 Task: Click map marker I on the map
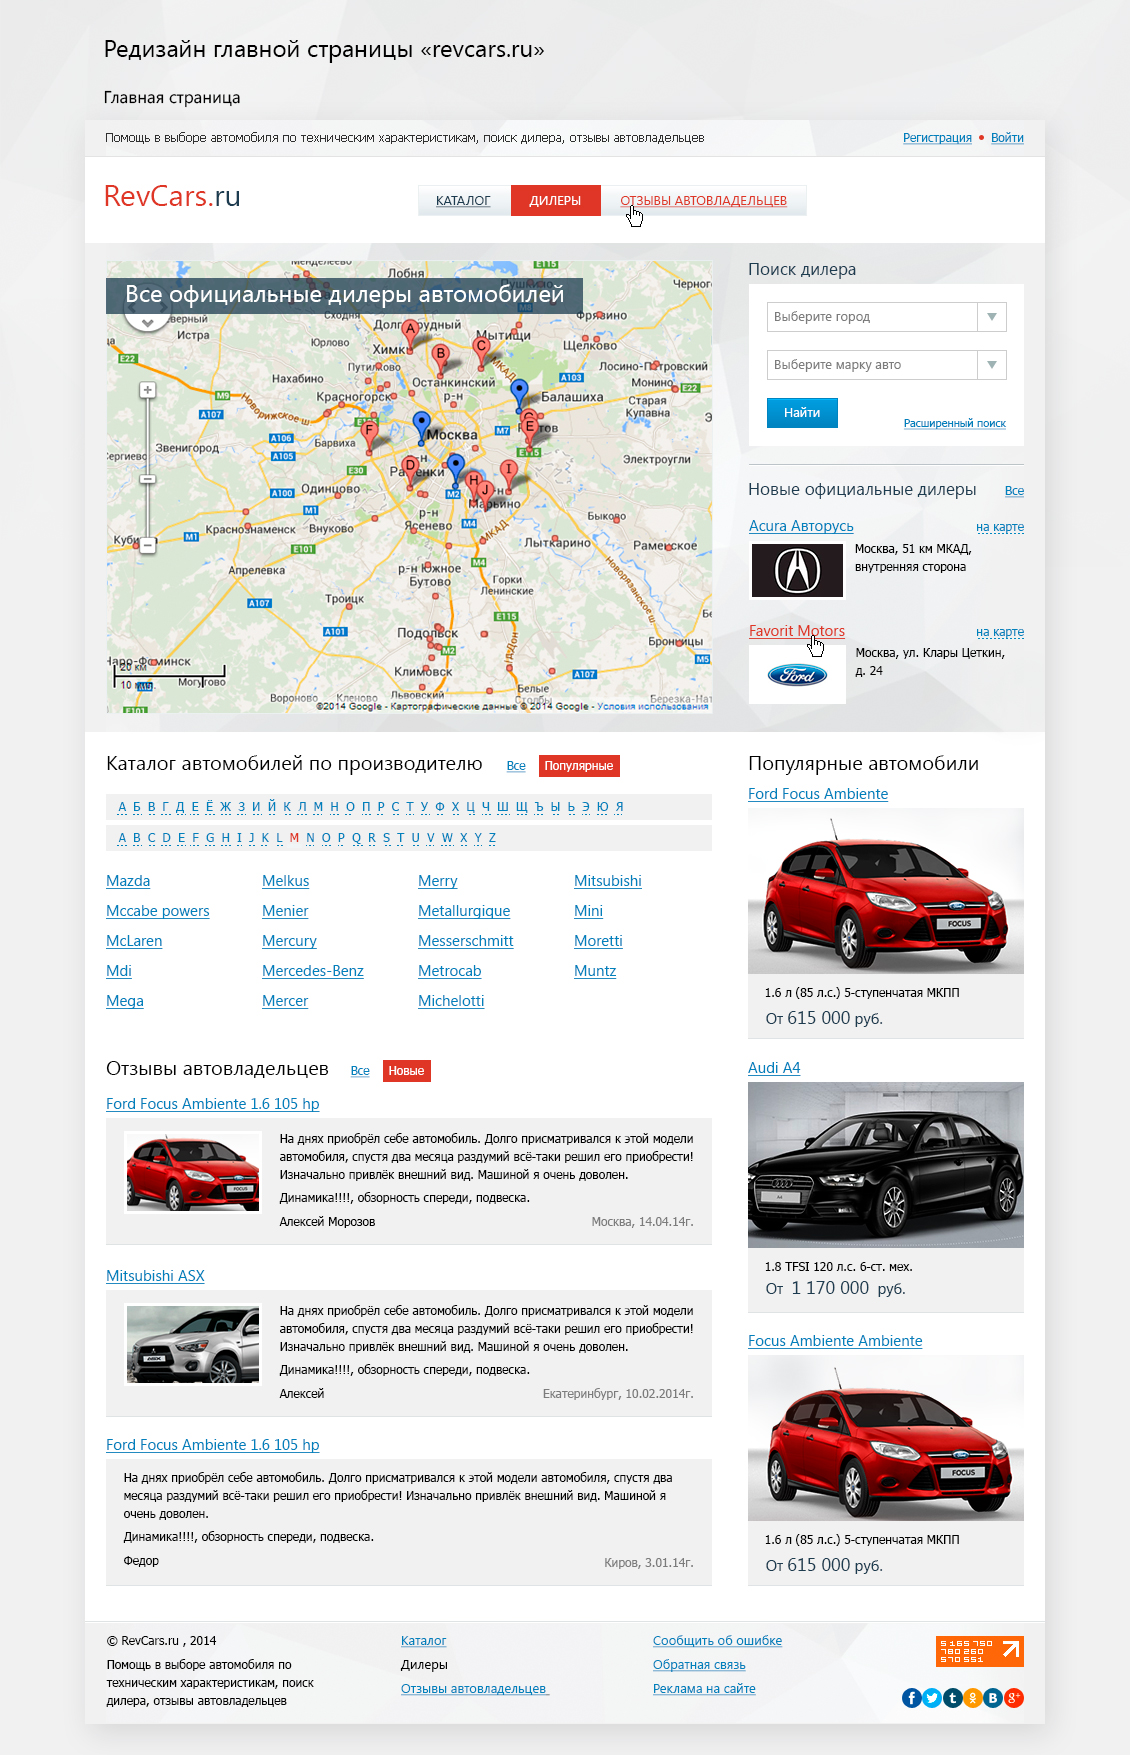tap(509, 474)
